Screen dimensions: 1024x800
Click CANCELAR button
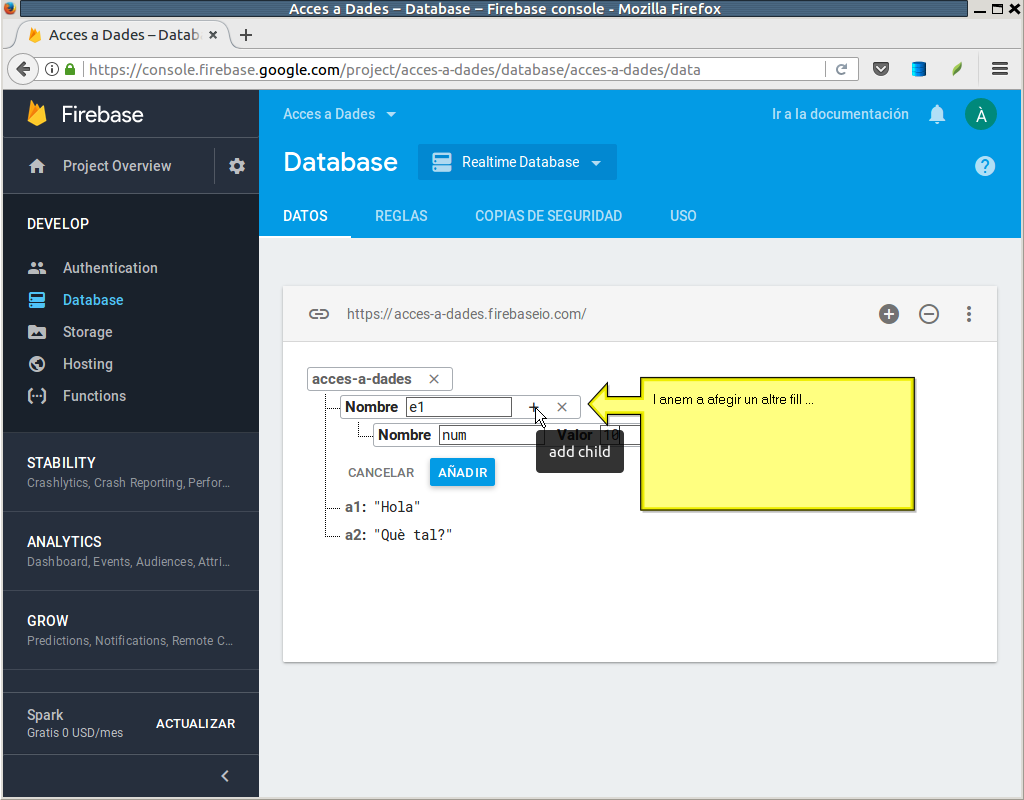click(x=381, y=472)
